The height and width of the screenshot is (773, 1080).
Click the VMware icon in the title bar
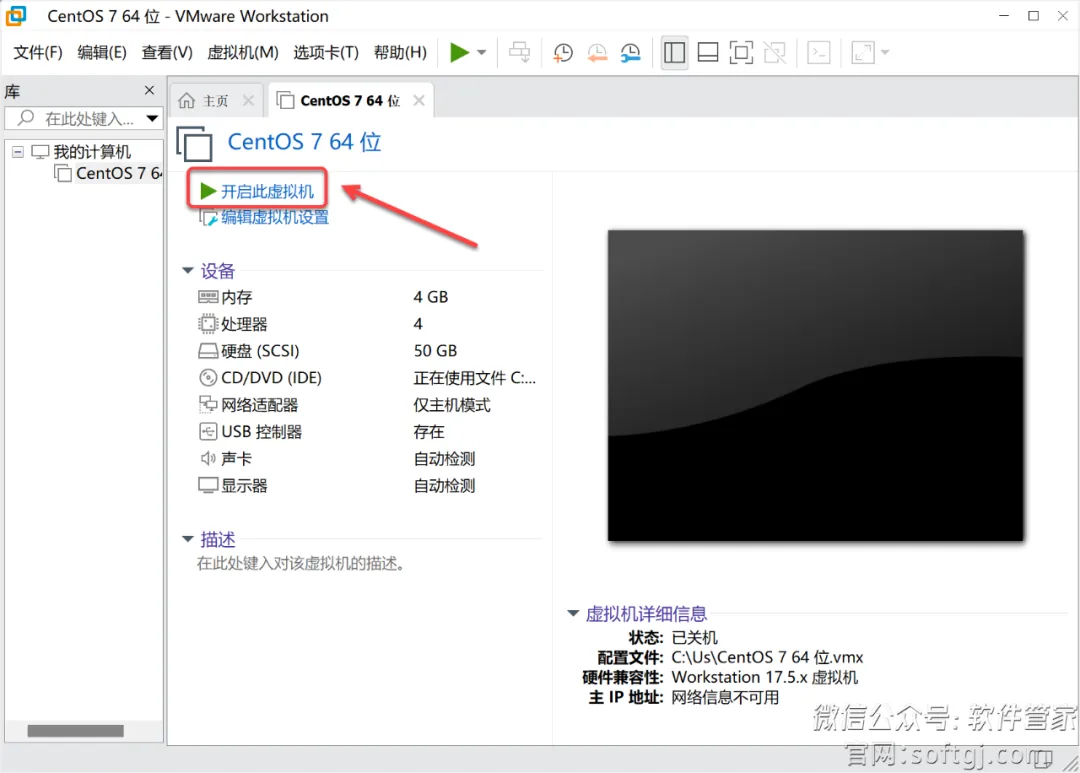coord(16,16)
